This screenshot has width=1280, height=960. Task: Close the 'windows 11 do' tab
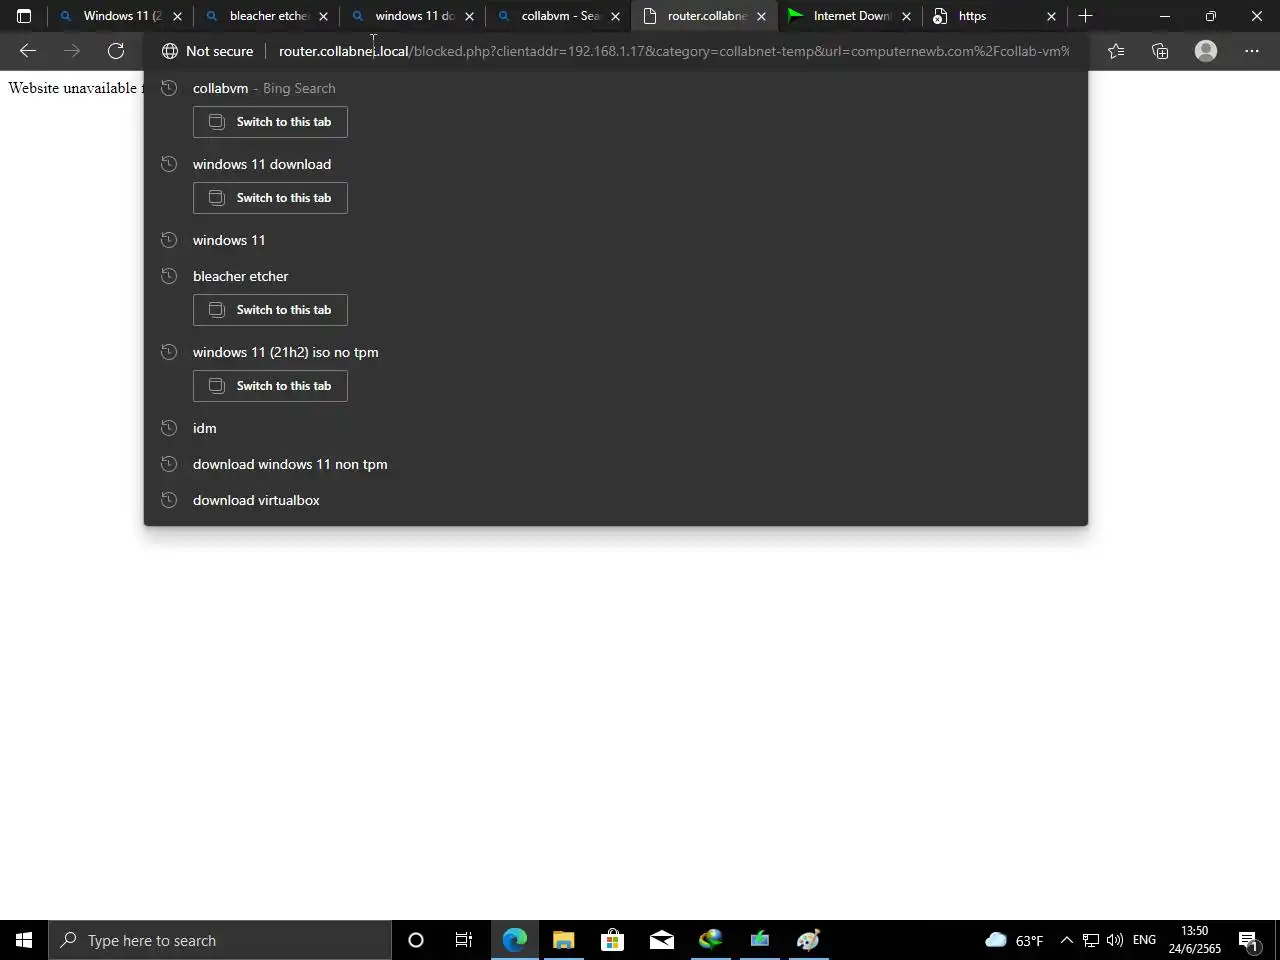469,16
